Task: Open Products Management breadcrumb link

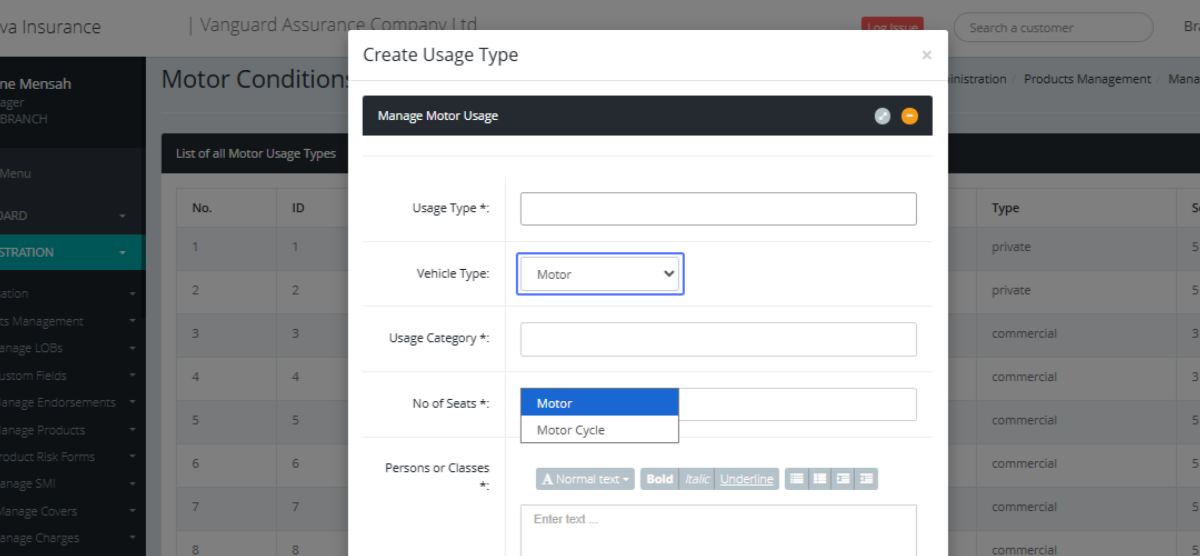Action: tap(1087, 79)
